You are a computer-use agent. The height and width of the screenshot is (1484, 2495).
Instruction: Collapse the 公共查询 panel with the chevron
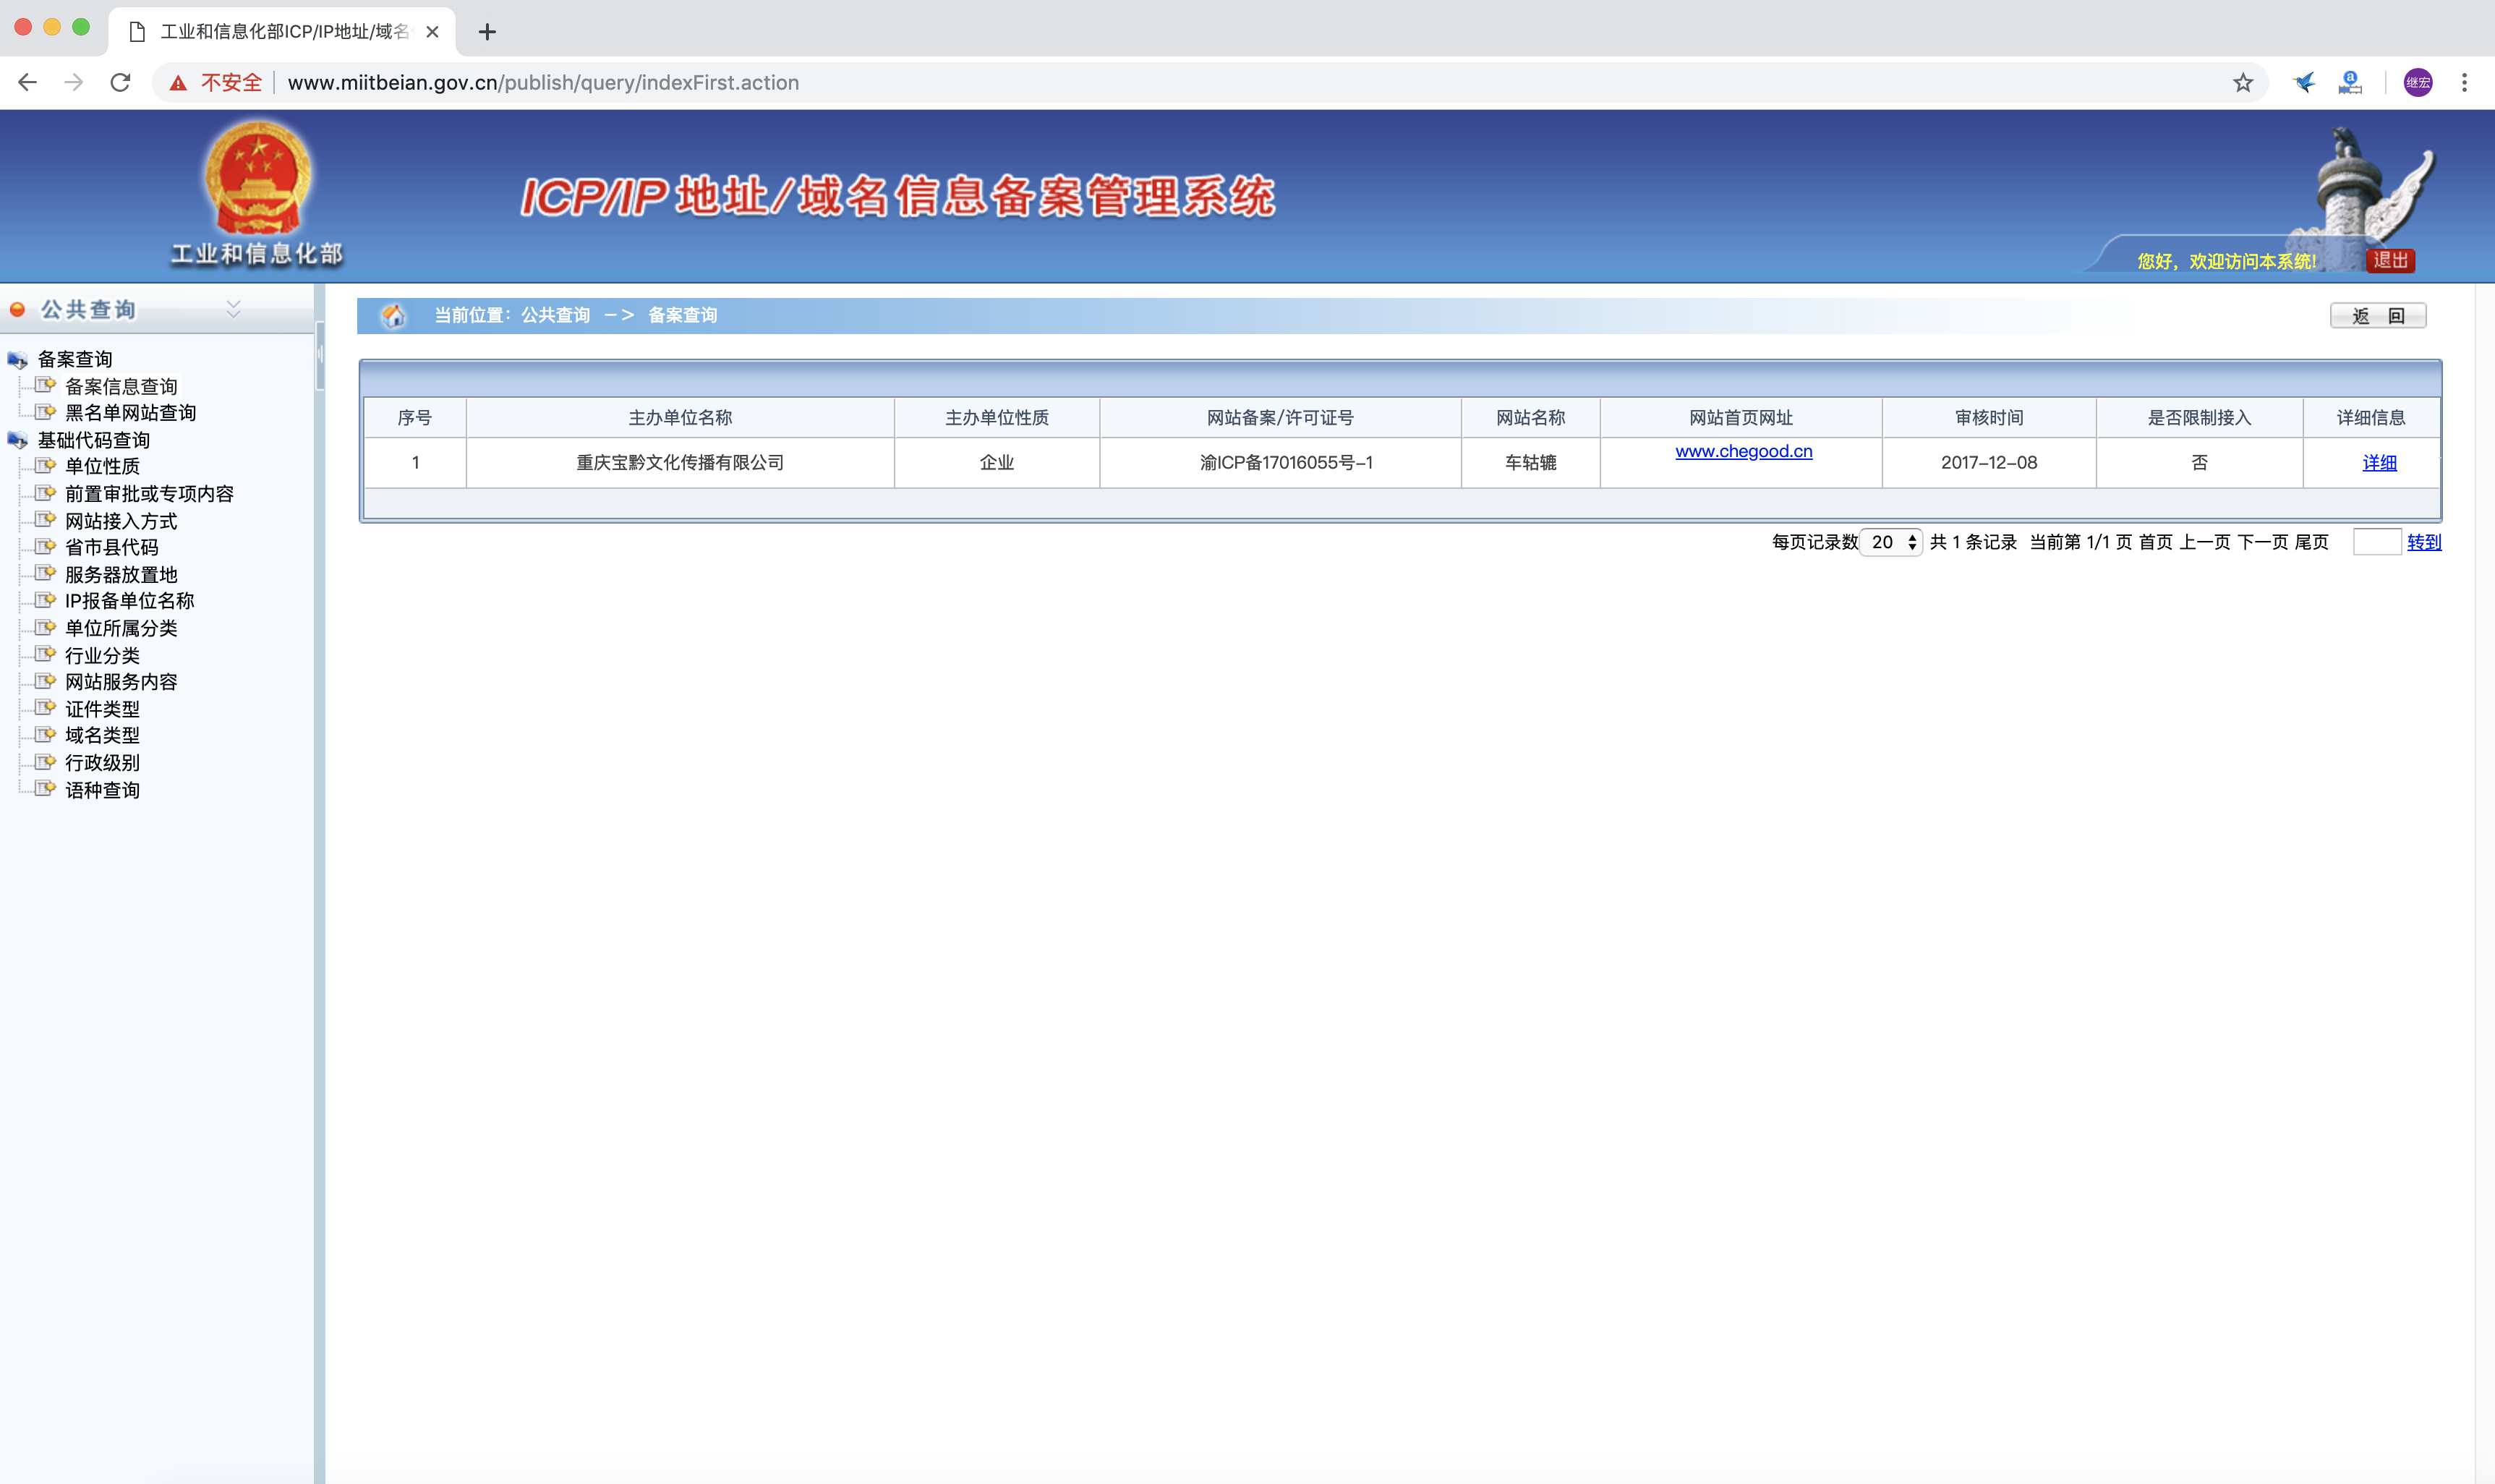pyautogui.click(x=233, y=308)
